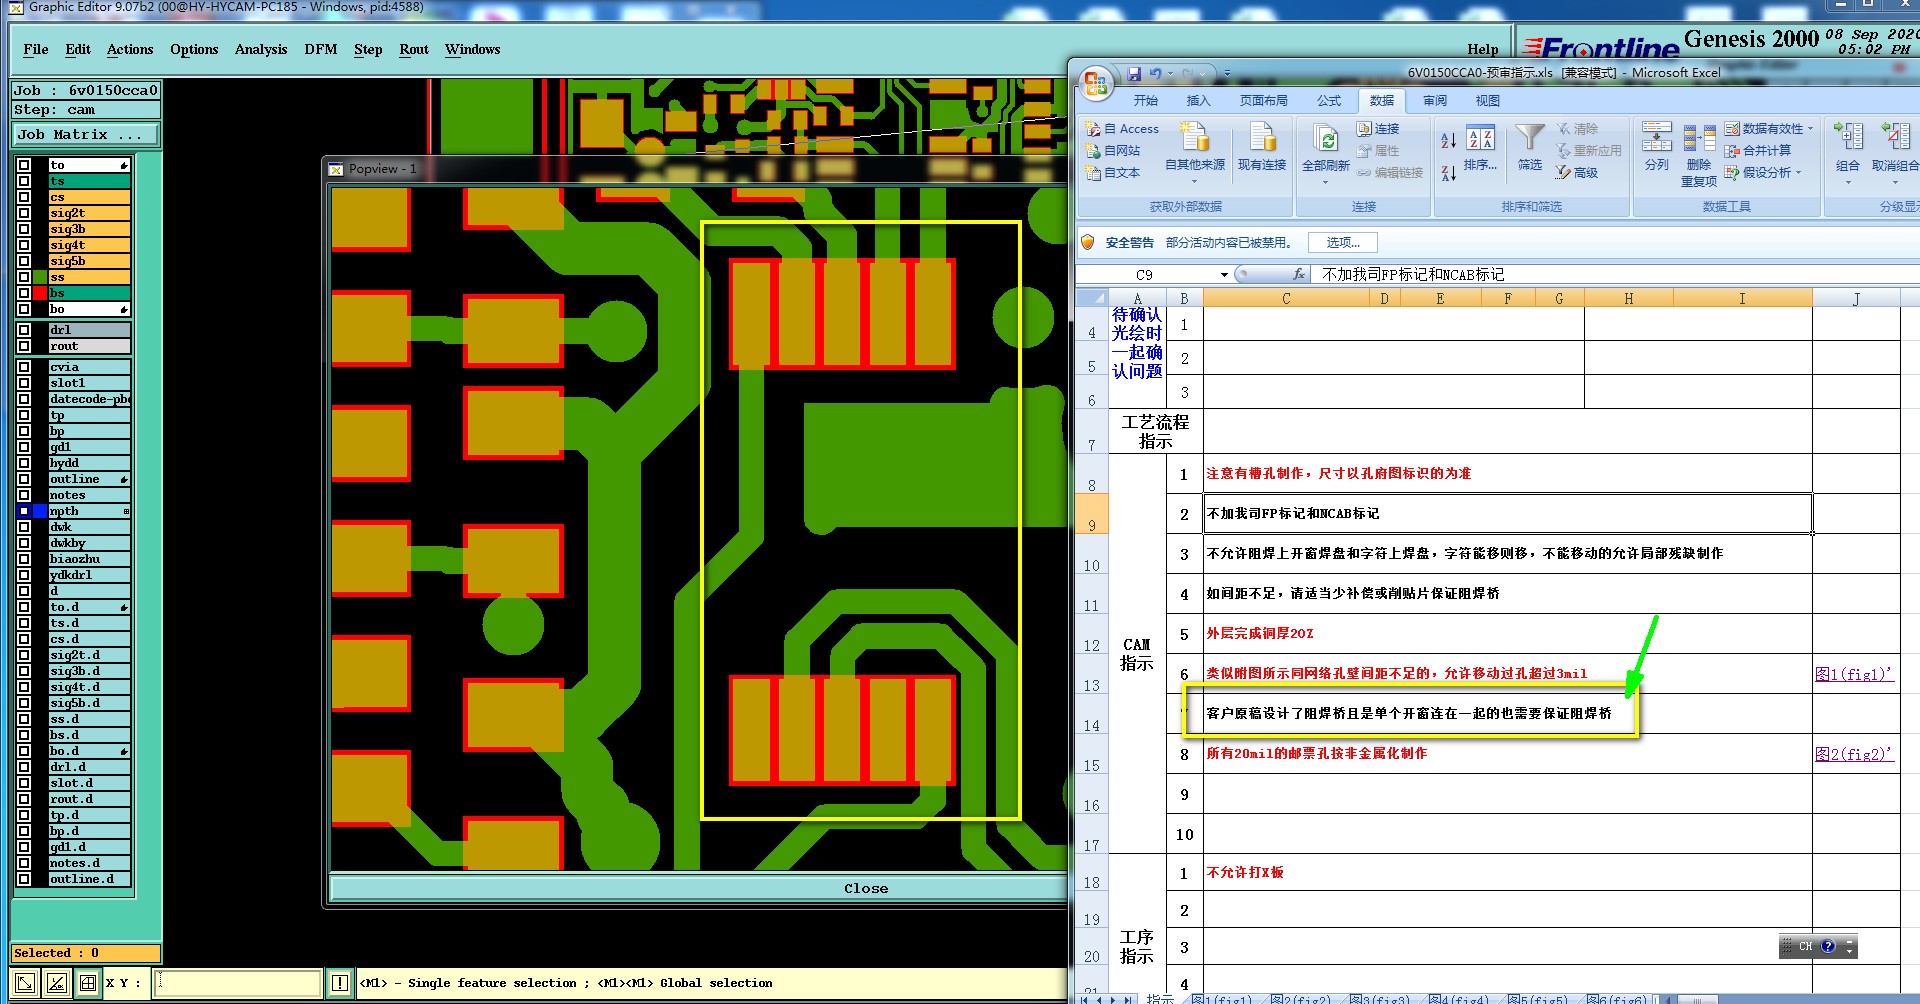This screenshot has height=1004, width=1920.
Task: Toggle display checkbox for layer 'ss'
Action: (x=24, y=277)
